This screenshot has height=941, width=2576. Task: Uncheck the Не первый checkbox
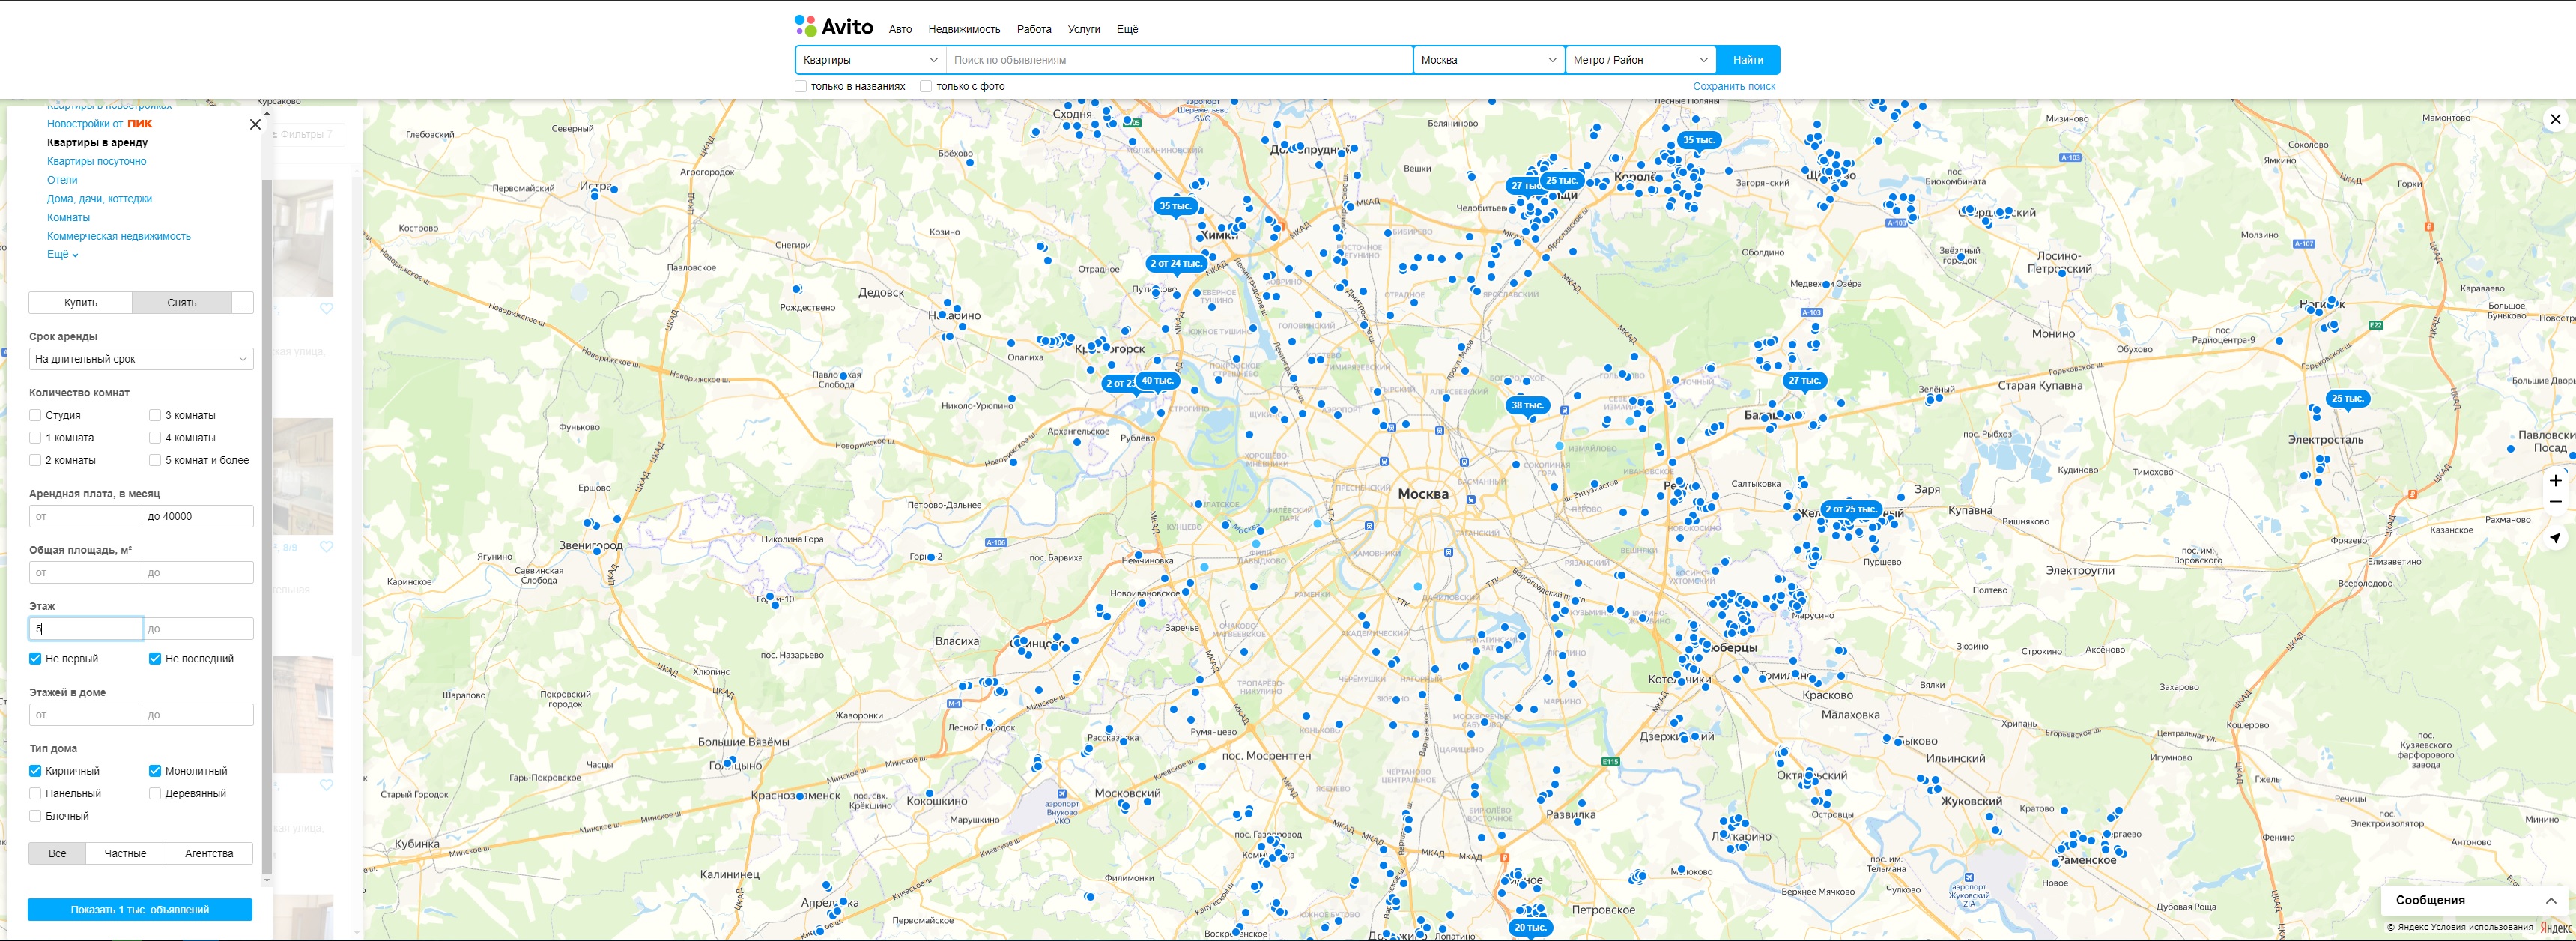tap(36, 659)
